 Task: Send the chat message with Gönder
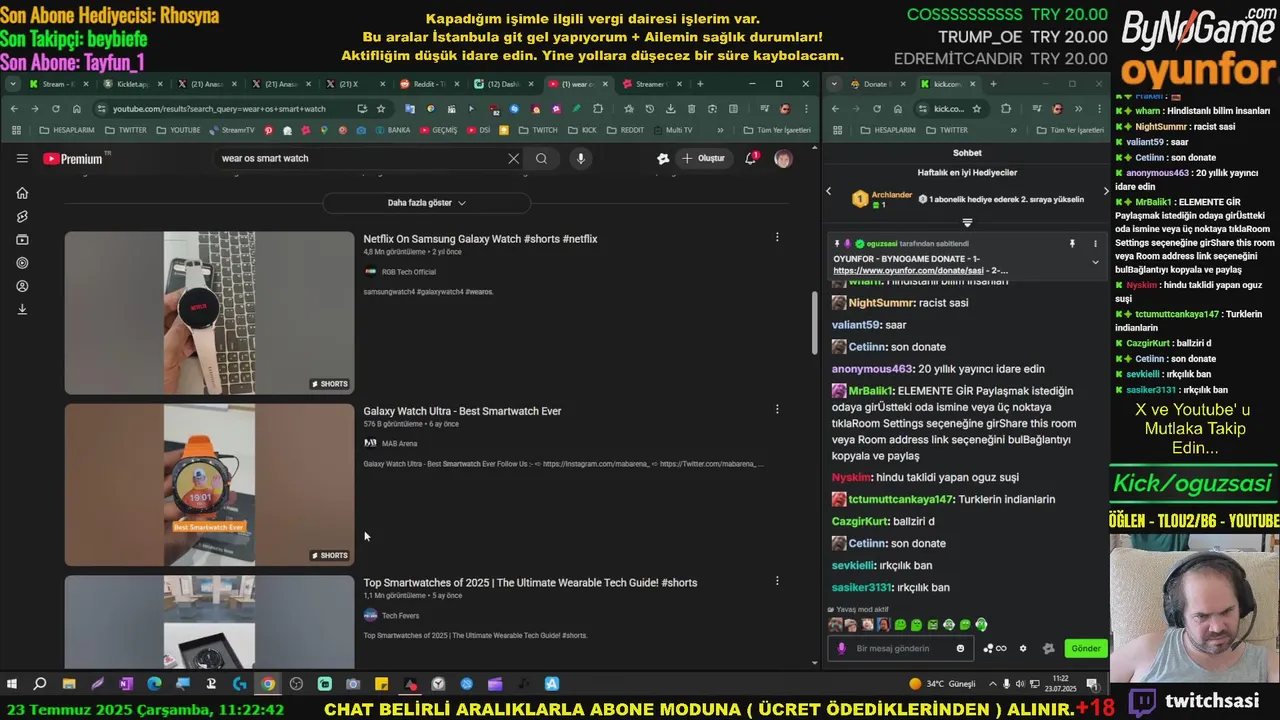tap(1086, 648)
